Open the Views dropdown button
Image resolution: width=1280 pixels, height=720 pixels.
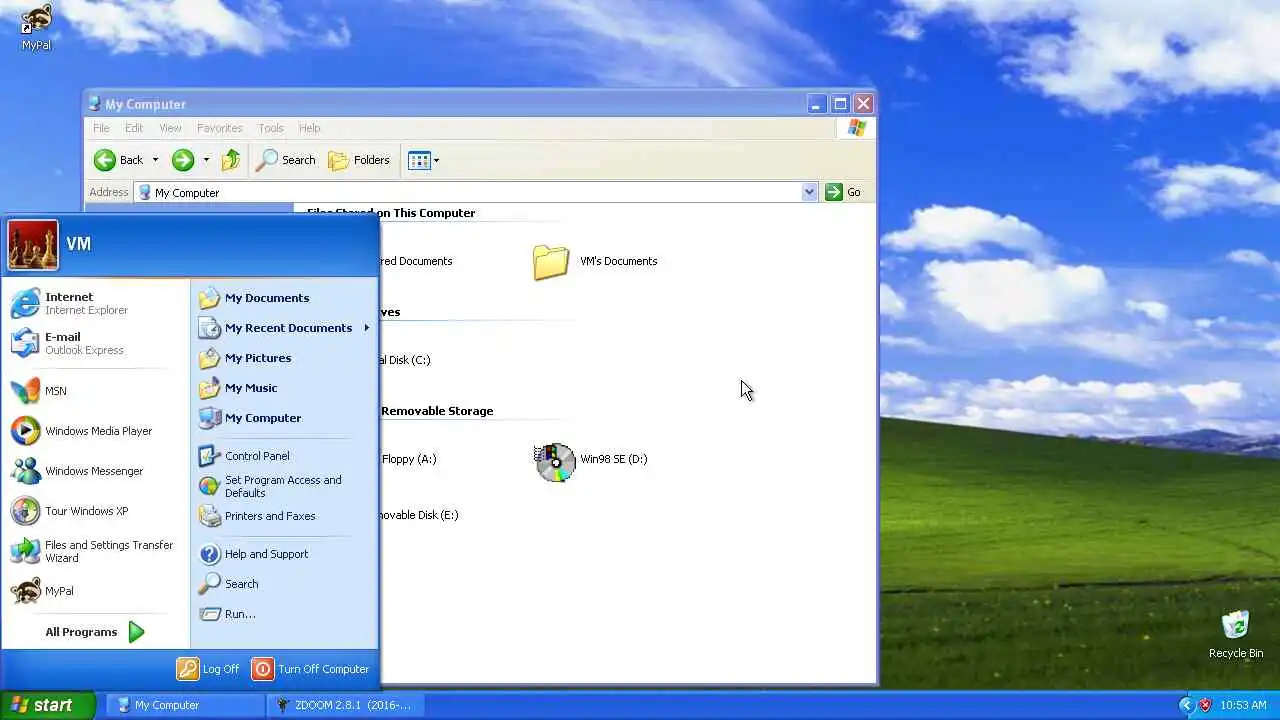coord(424,160)
